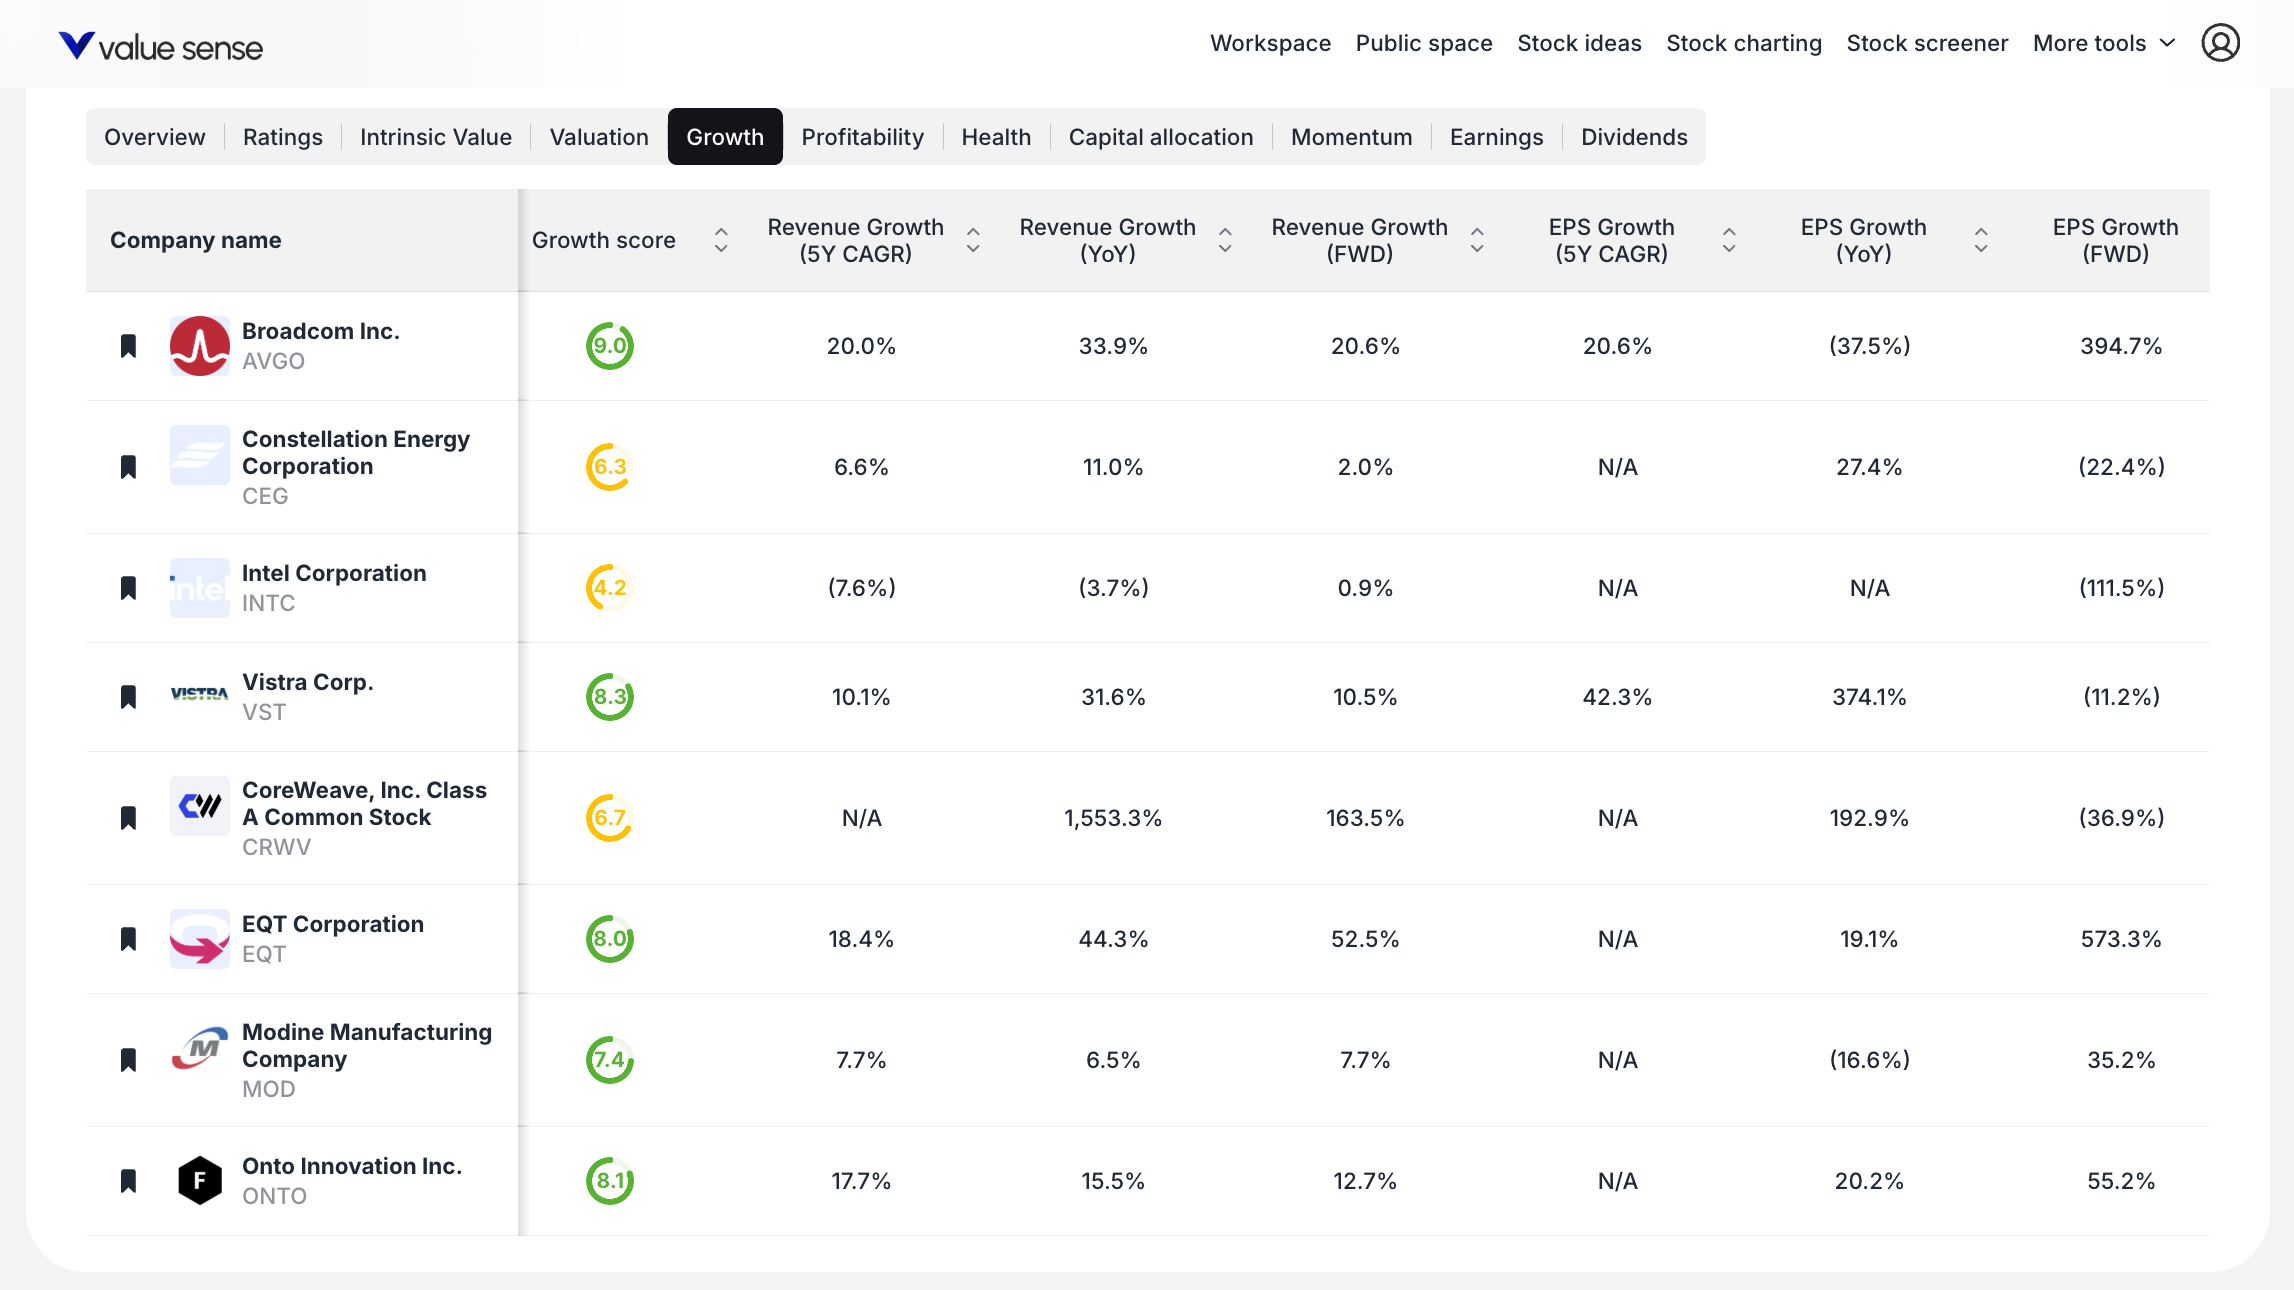Sort the table by Growth score

pos(720,240)
